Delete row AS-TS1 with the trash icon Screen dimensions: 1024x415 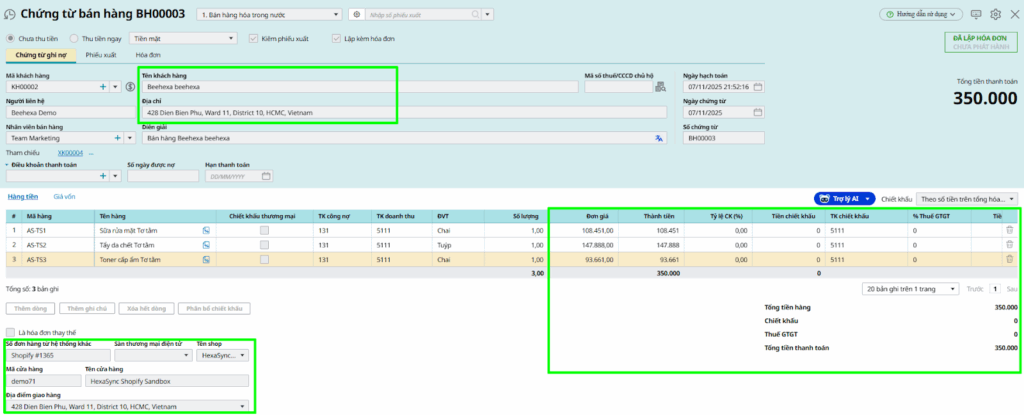(1009, 230)
